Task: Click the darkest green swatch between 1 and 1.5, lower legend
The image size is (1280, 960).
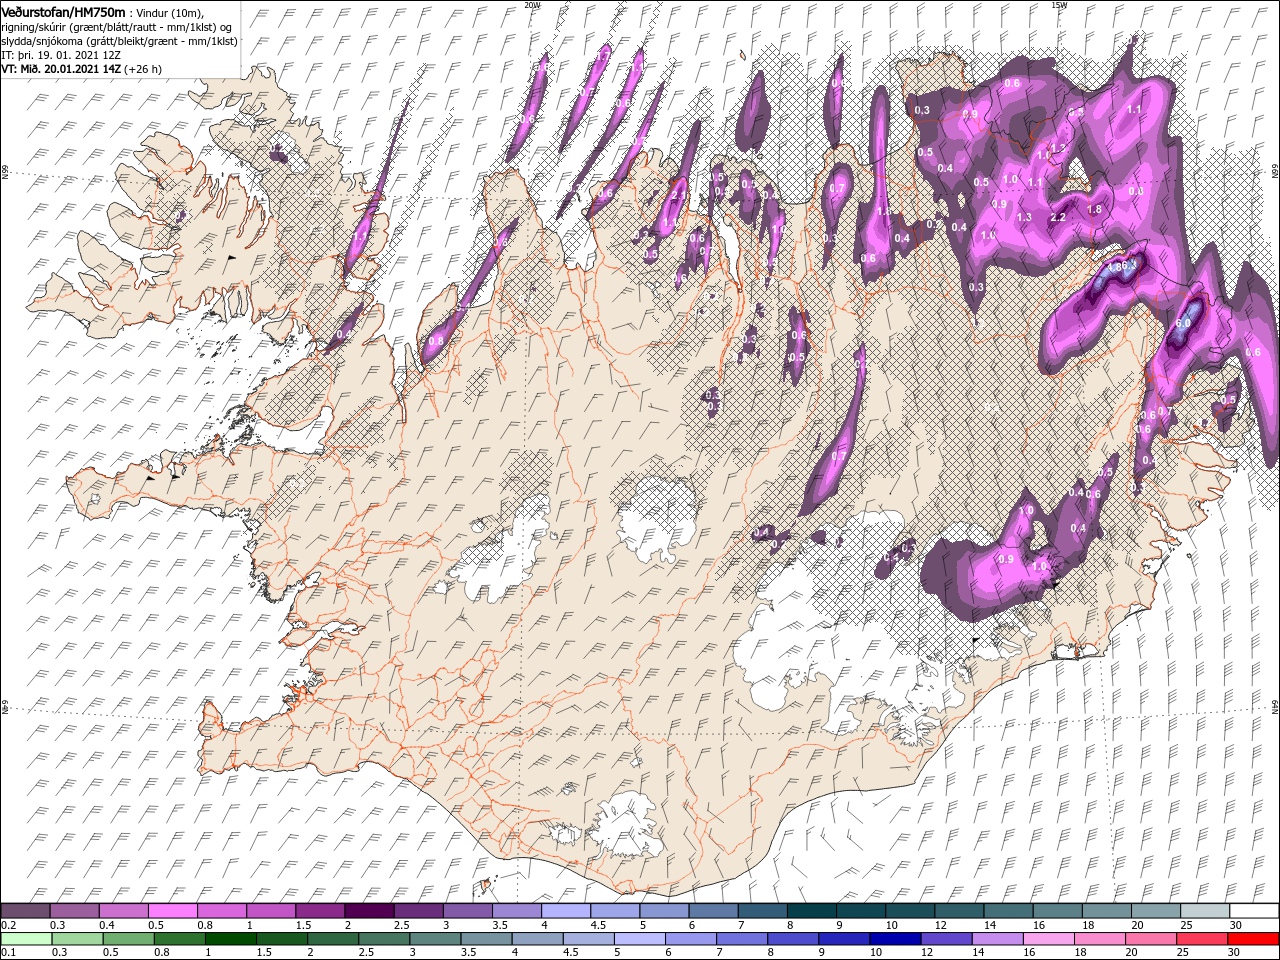Action: point(230,939)
